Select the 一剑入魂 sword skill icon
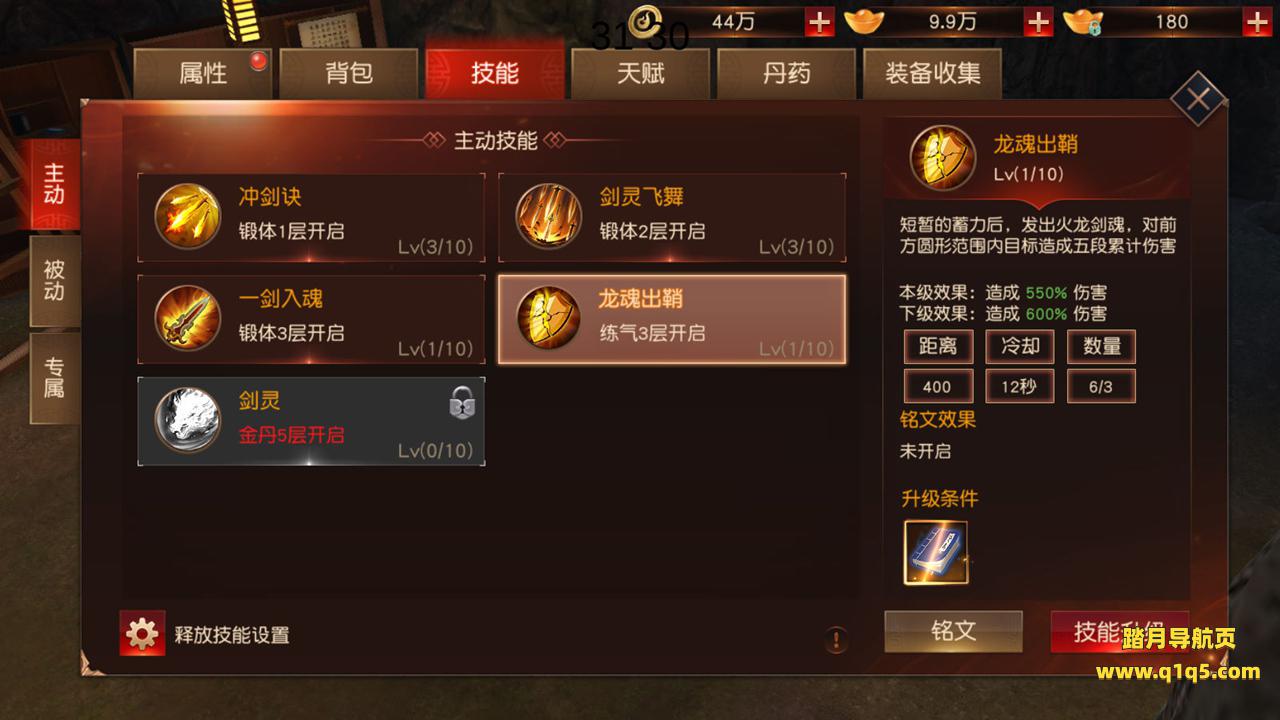The image size is (1280, 720). tap(188, 319)
